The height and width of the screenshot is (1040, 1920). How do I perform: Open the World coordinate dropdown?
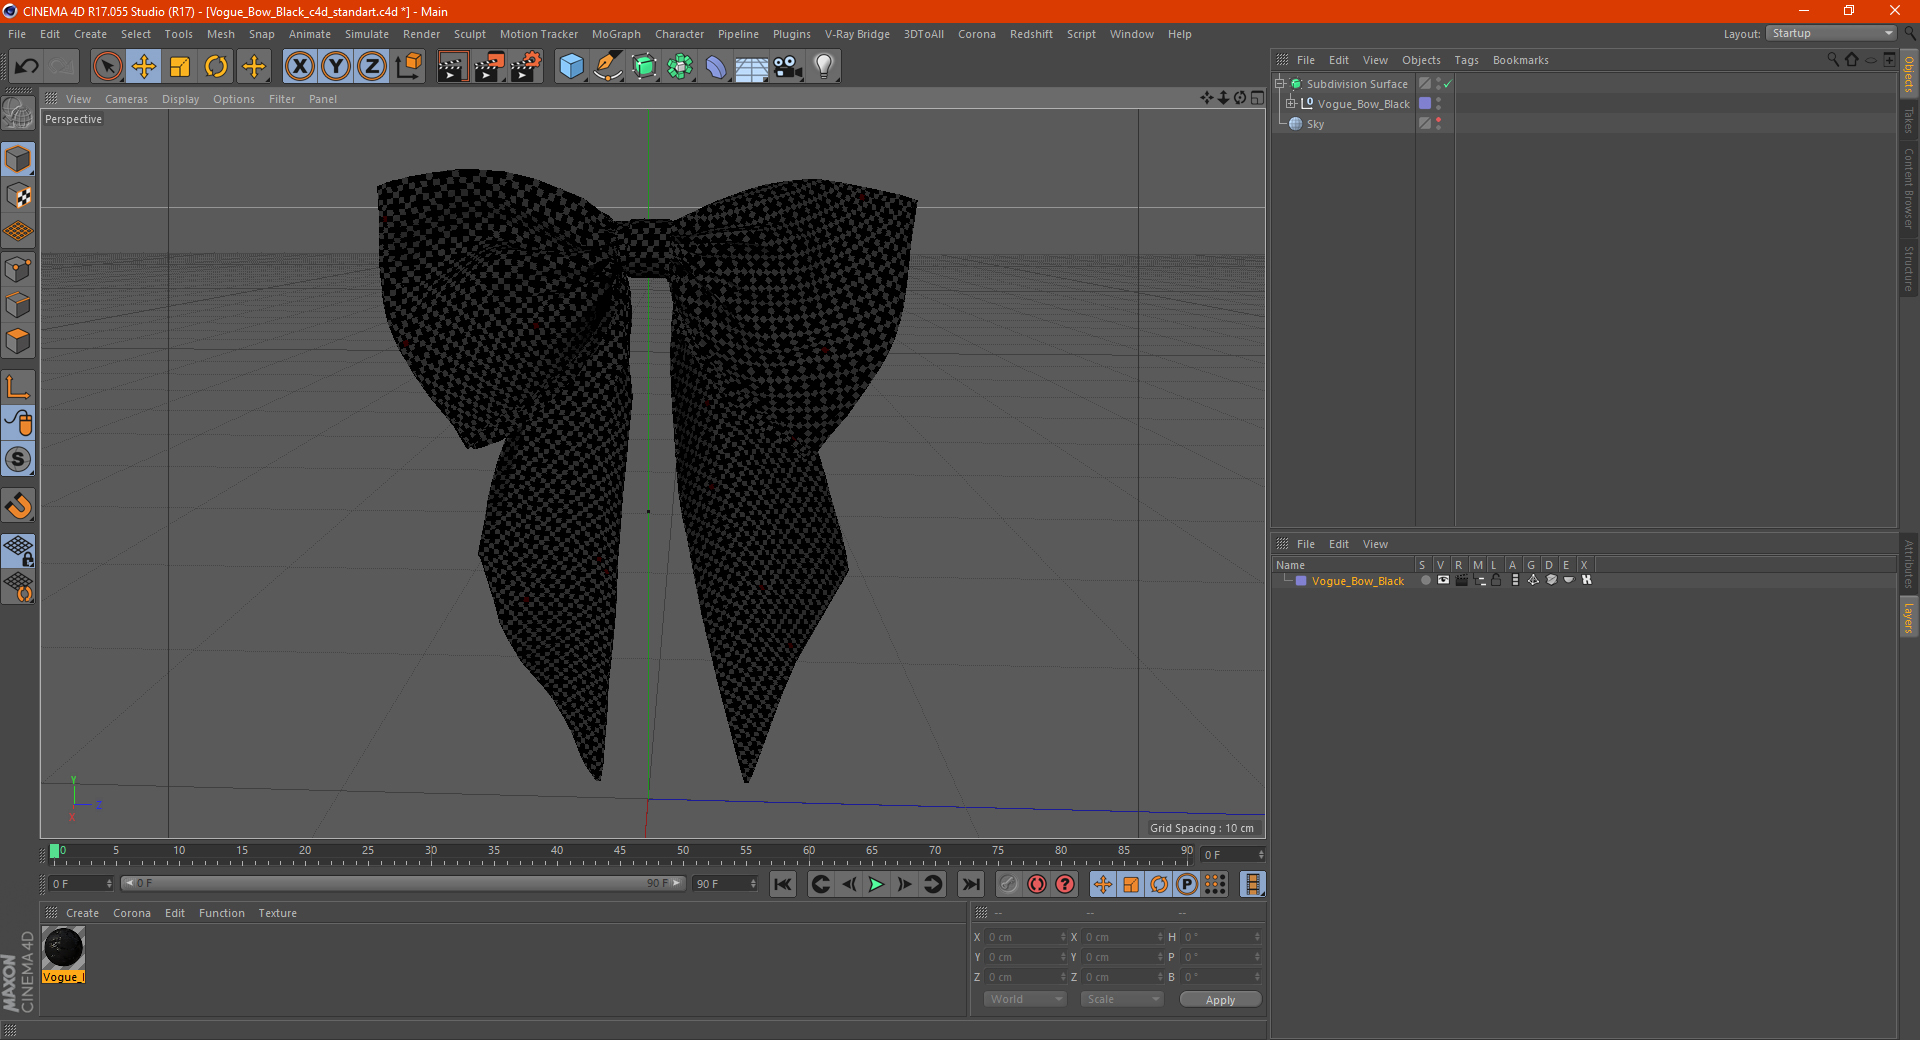tap(1025, 999)
